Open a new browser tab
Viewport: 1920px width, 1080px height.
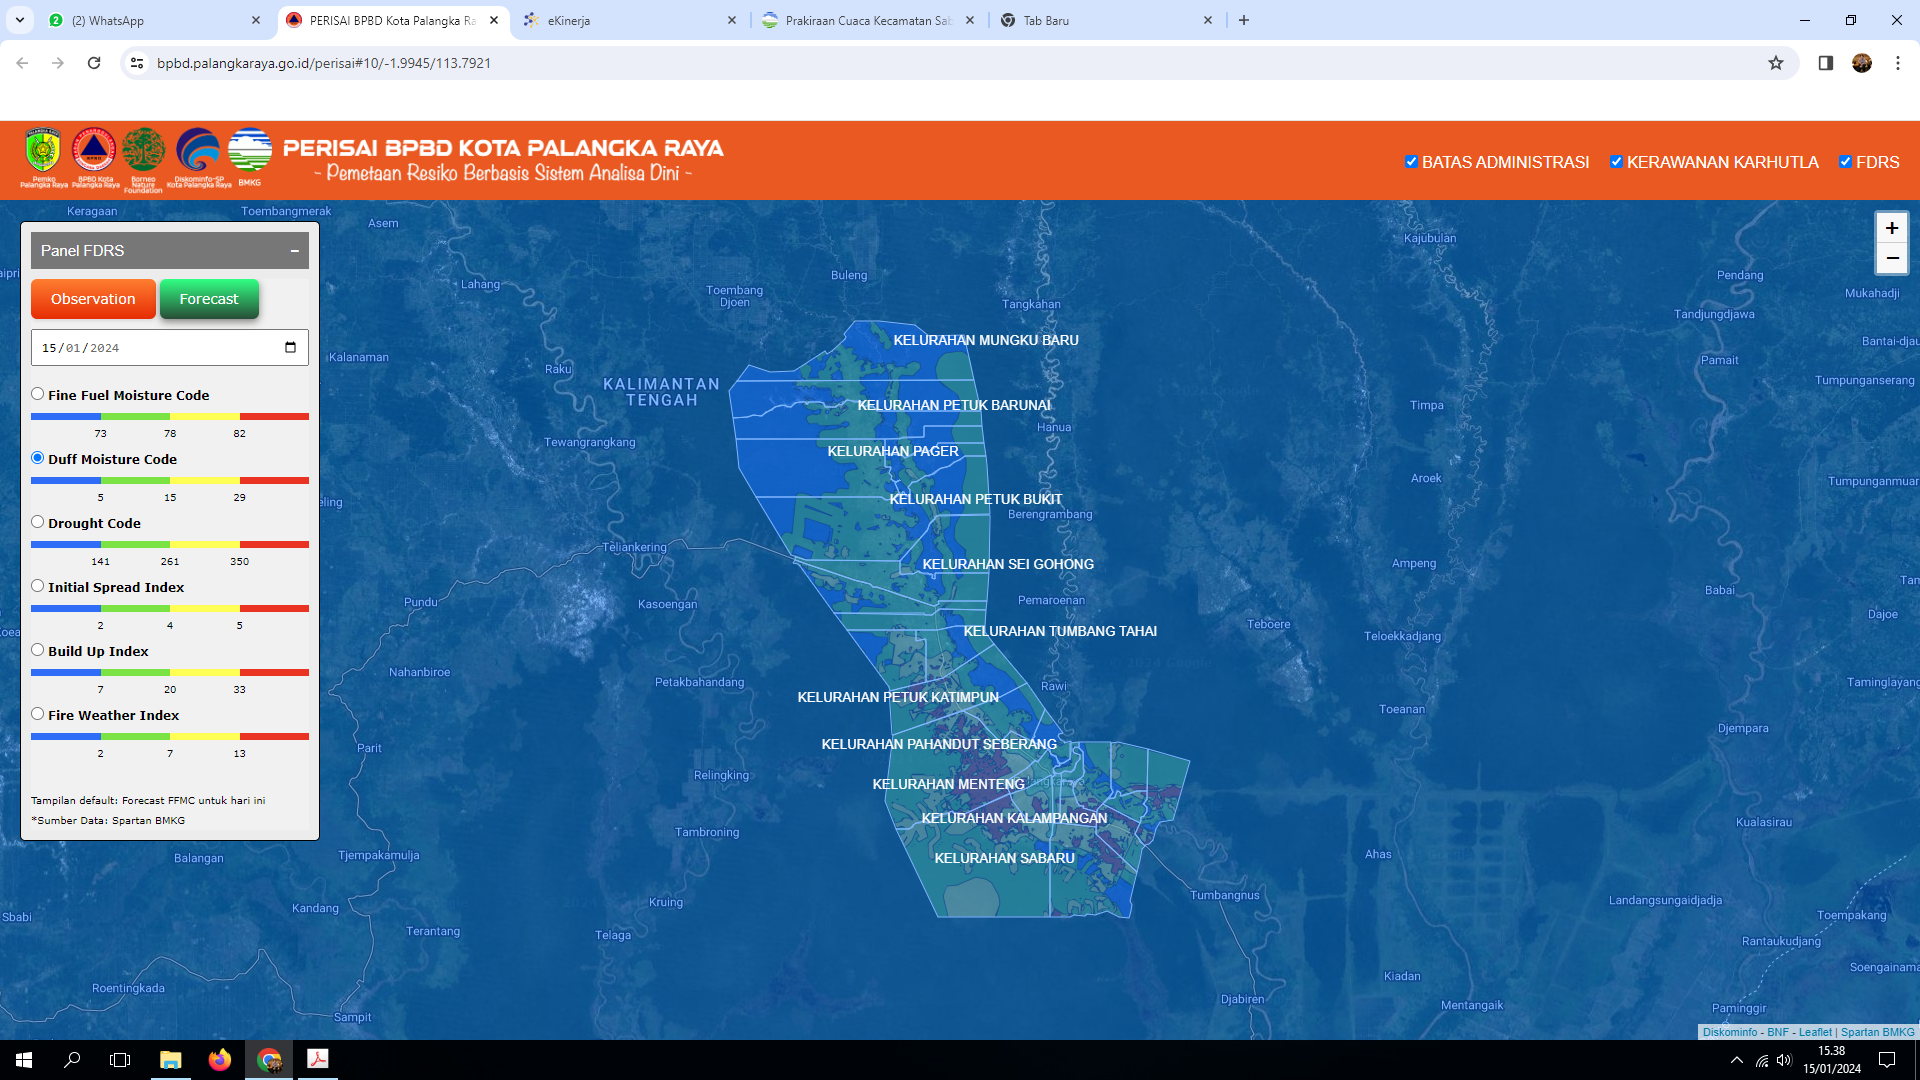[1244, 20]
